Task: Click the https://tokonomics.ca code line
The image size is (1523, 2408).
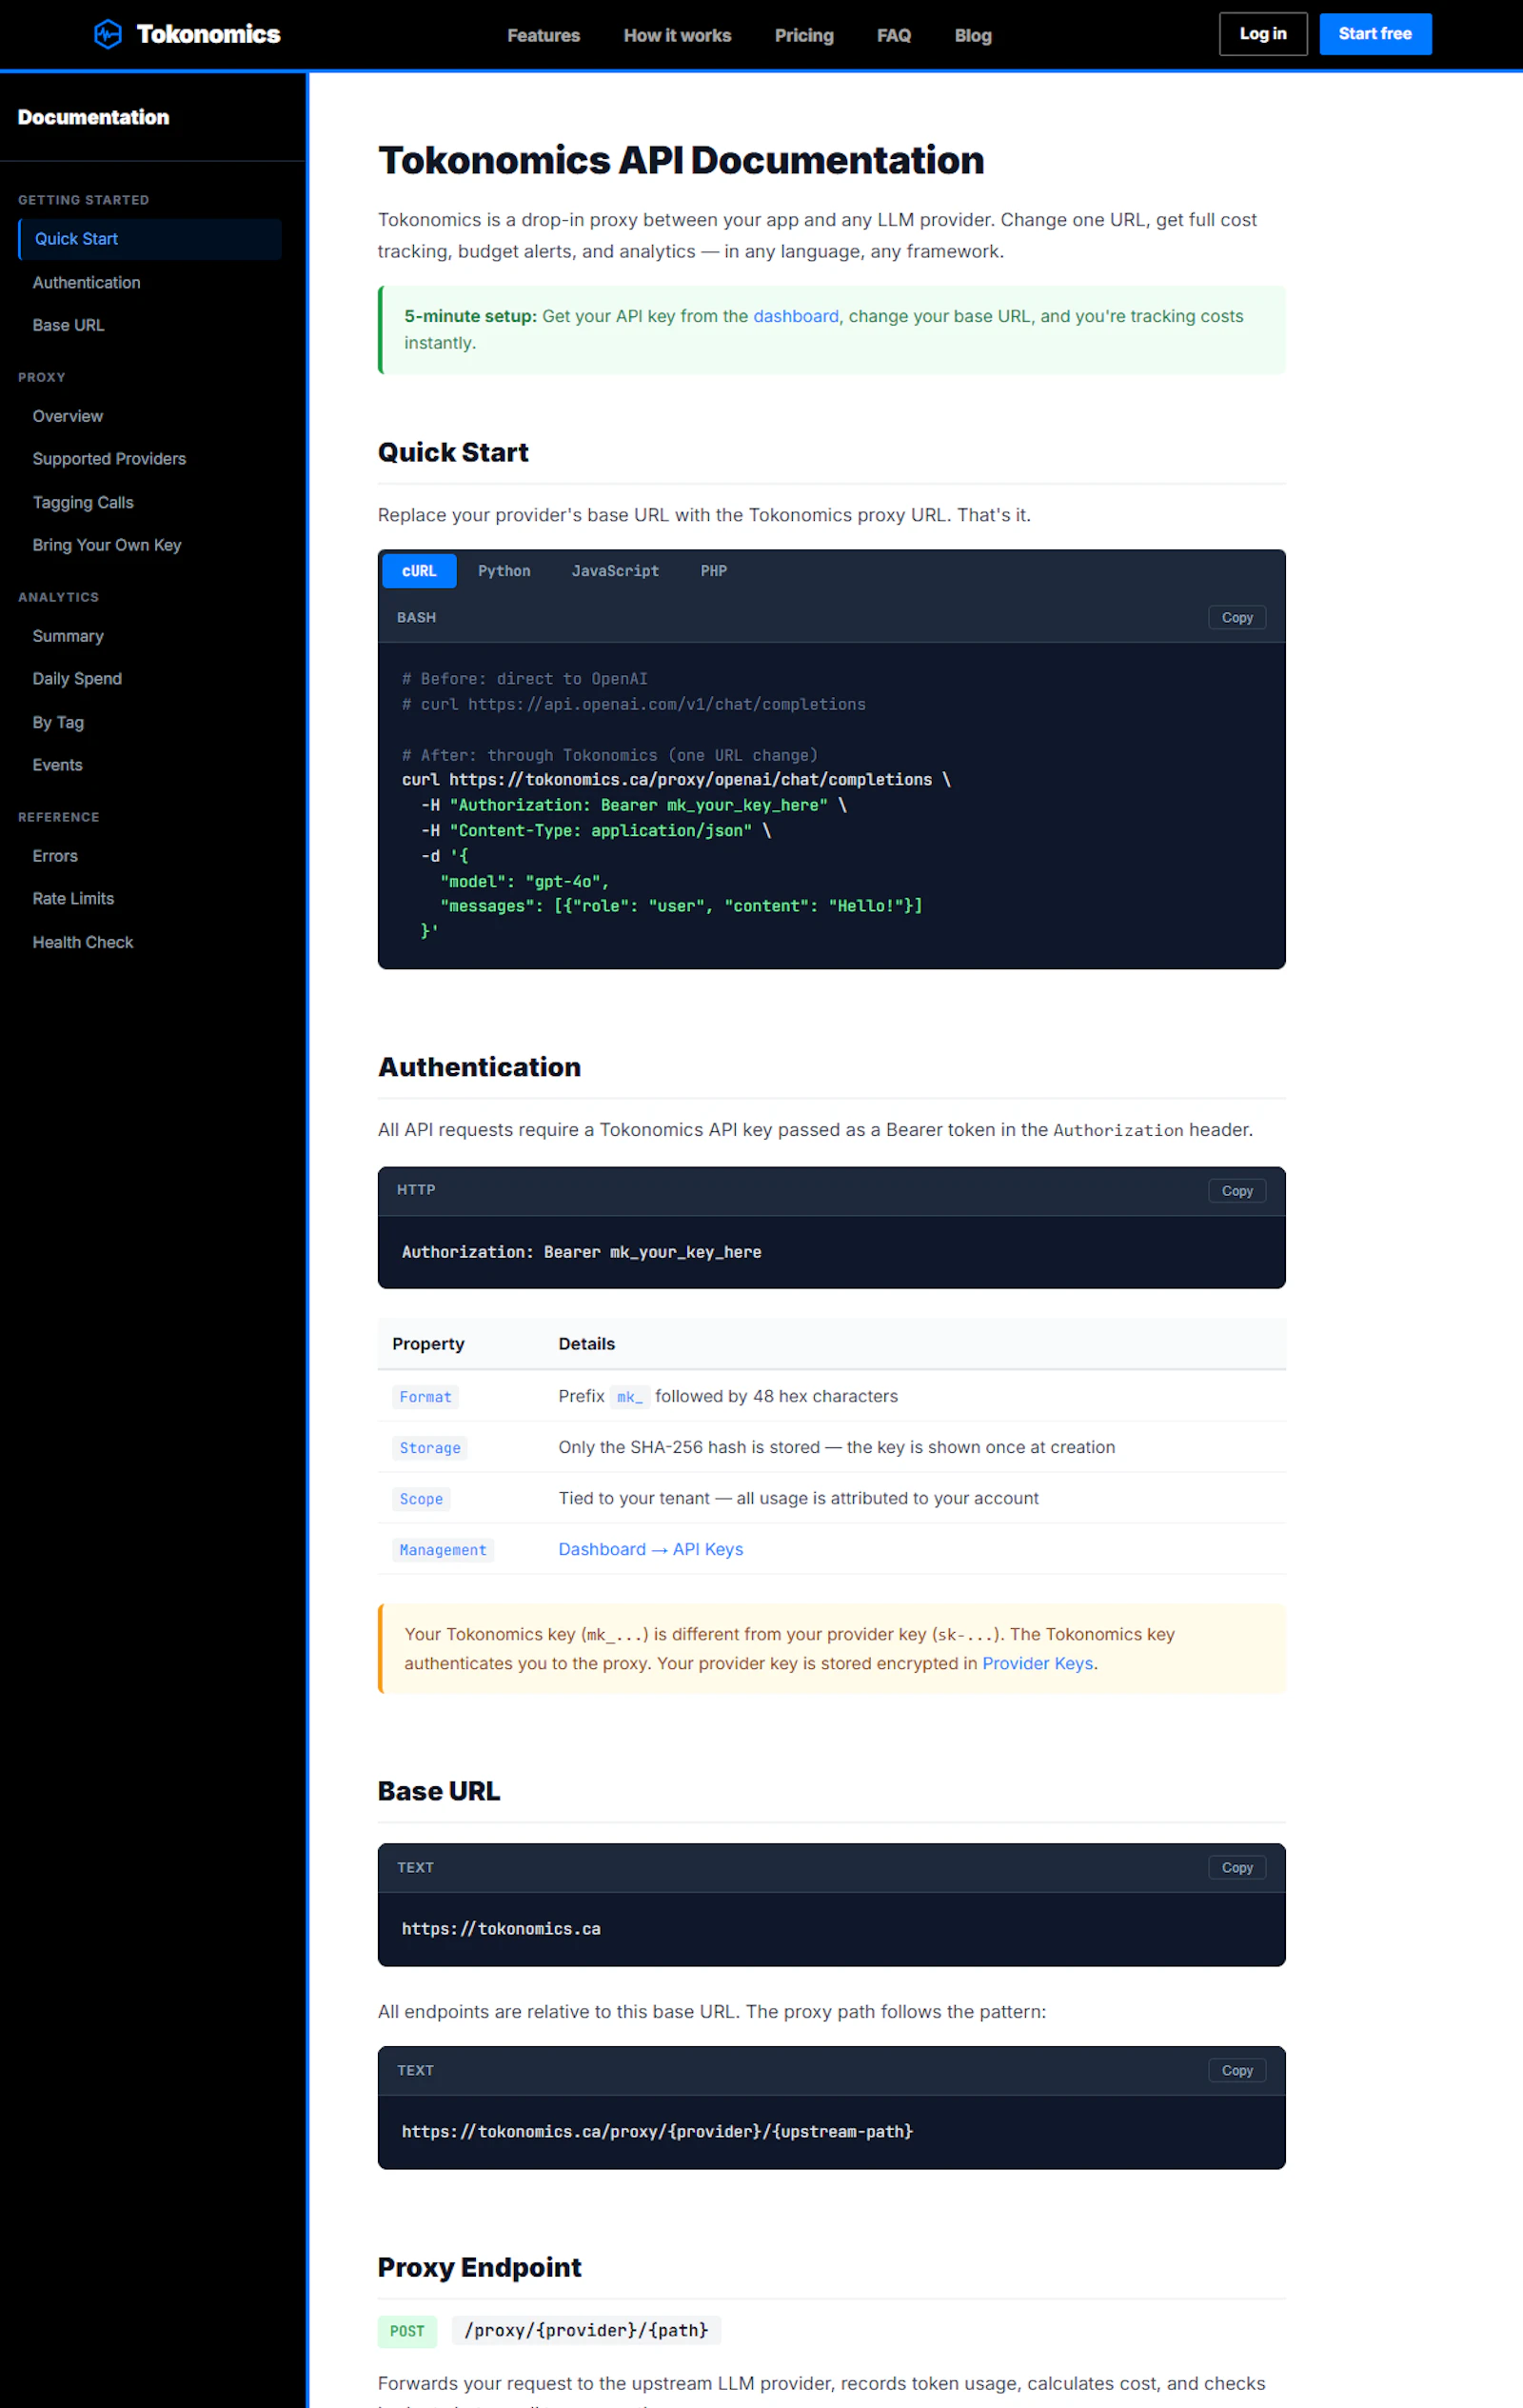Action: tap(501, 1929)
